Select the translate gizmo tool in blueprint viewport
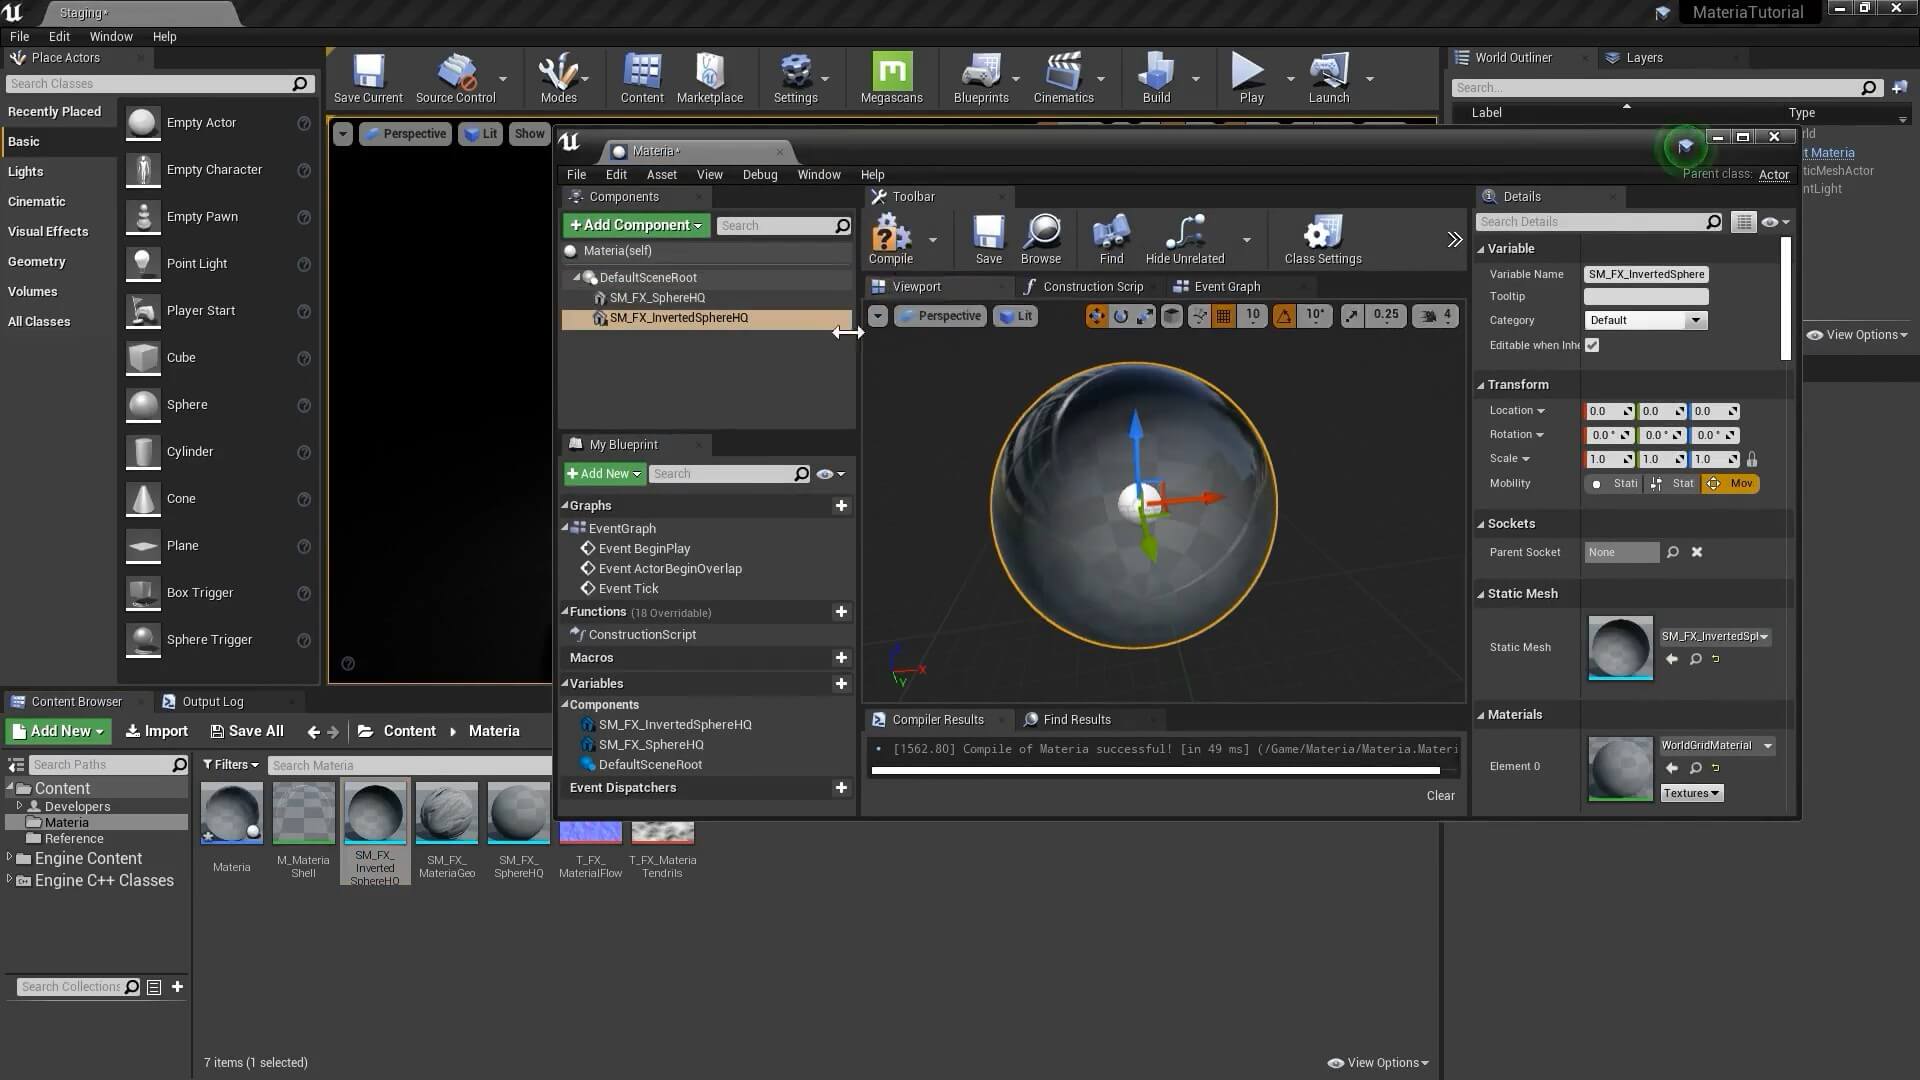 click(1097, 316)
